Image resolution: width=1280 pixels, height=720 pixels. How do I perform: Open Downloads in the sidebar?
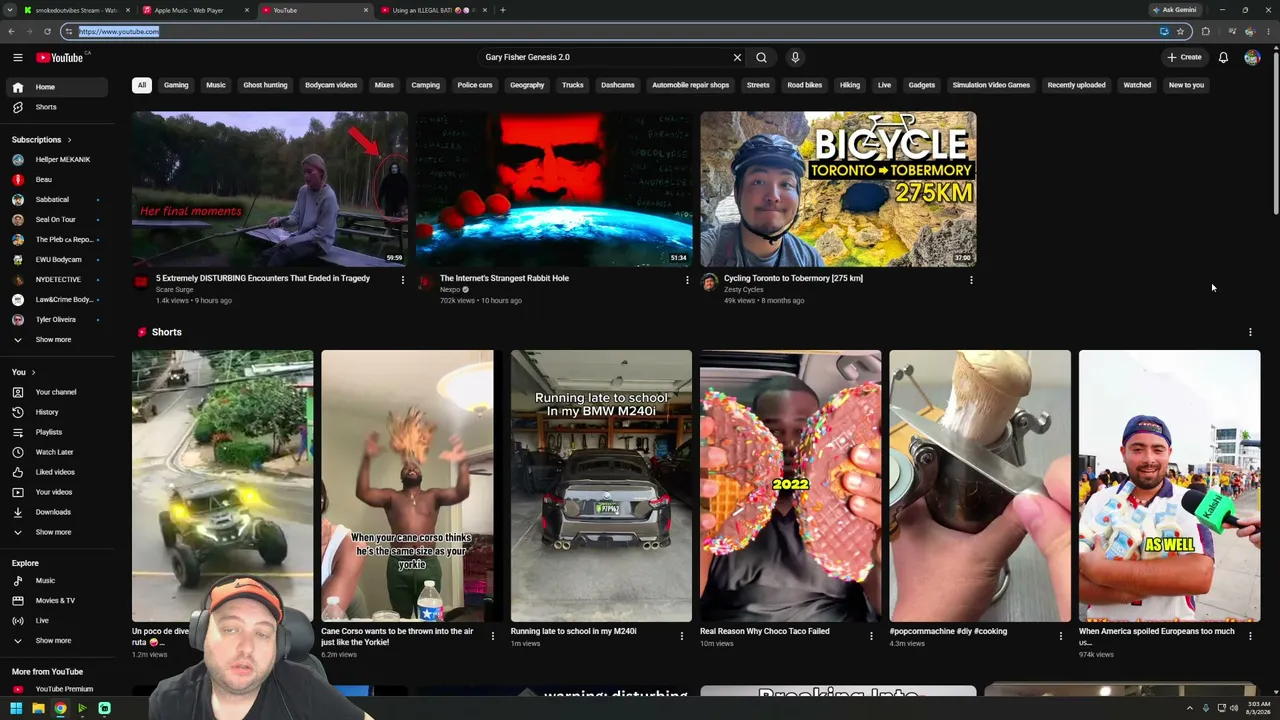tap(56, 512)
